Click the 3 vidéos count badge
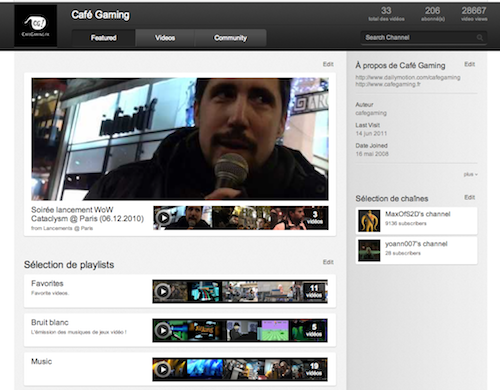This screenshot has height=390, width=500. [315, 218]
